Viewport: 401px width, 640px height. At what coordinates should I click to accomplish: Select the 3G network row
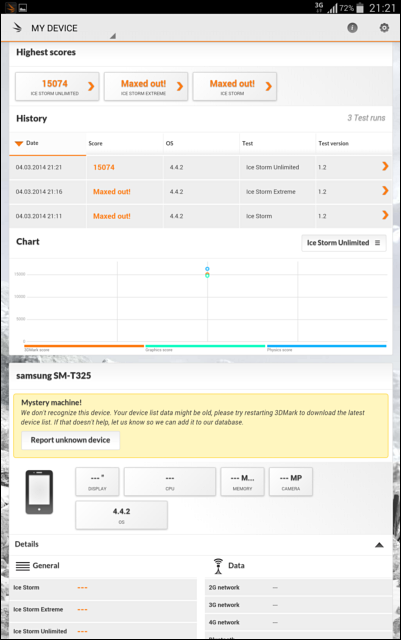click(298, 605)
